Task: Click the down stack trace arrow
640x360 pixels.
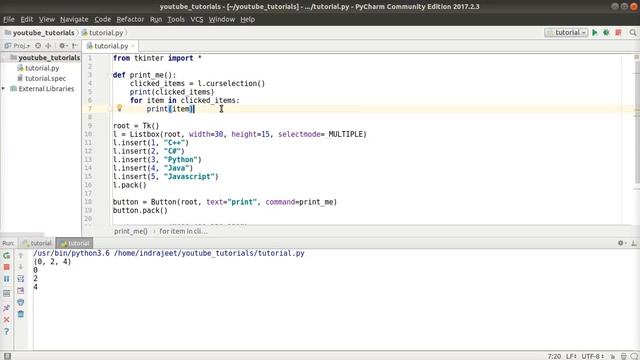Action: coord(21,267)
